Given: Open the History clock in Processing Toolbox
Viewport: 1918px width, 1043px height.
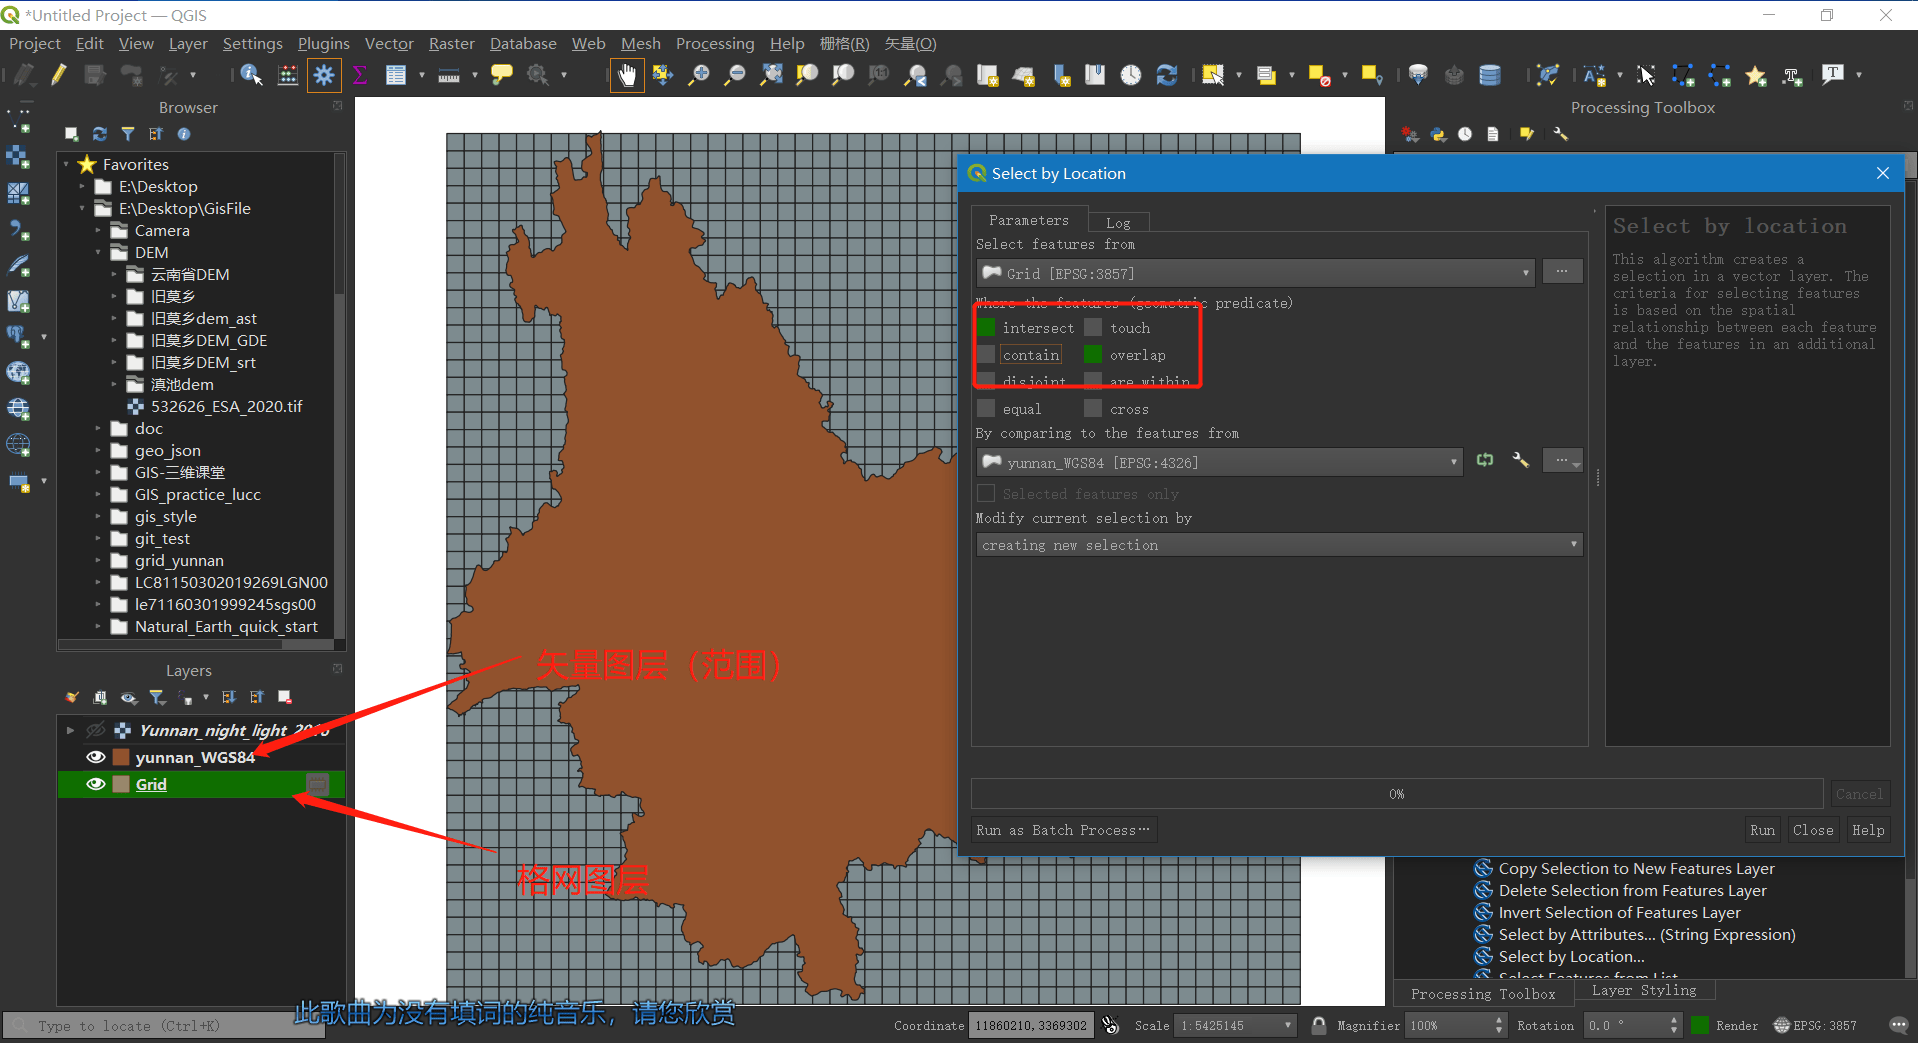Looking at the screenshot, I should 1465,134.
